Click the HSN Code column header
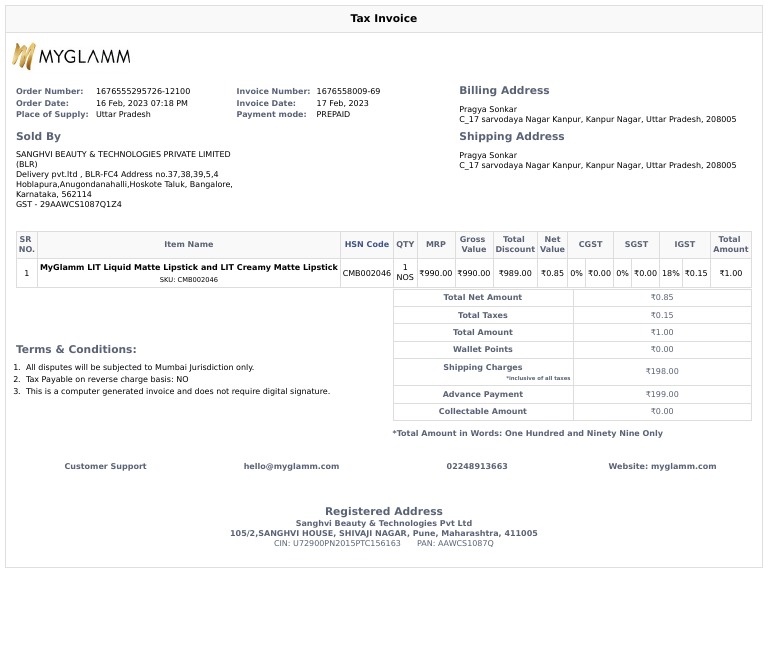Screen dimensions: 768x672 point(366,244)
